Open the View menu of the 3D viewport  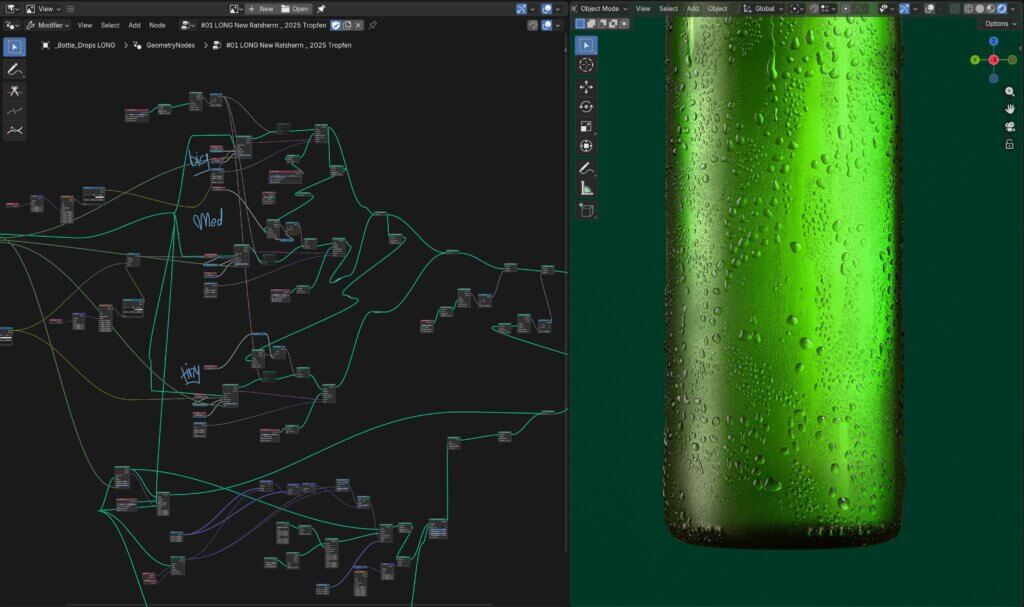[644, 8]
